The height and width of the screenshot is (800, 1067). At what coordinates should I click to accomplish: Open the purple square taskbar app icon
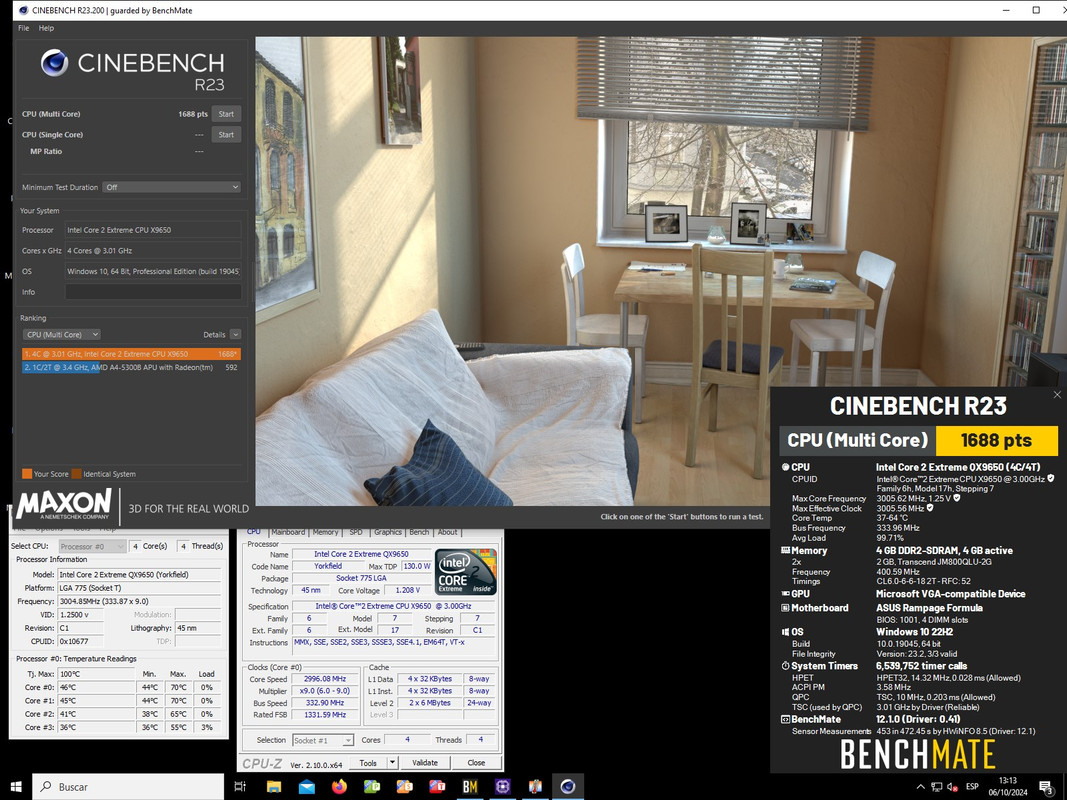coord(502,786)
